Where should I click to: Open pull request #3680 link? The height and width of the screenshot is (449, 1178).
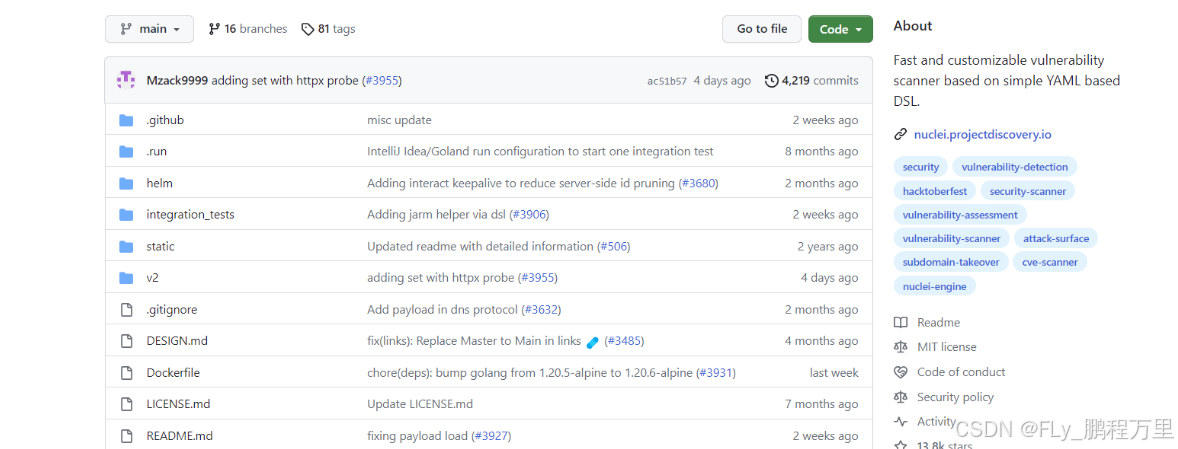699,183
